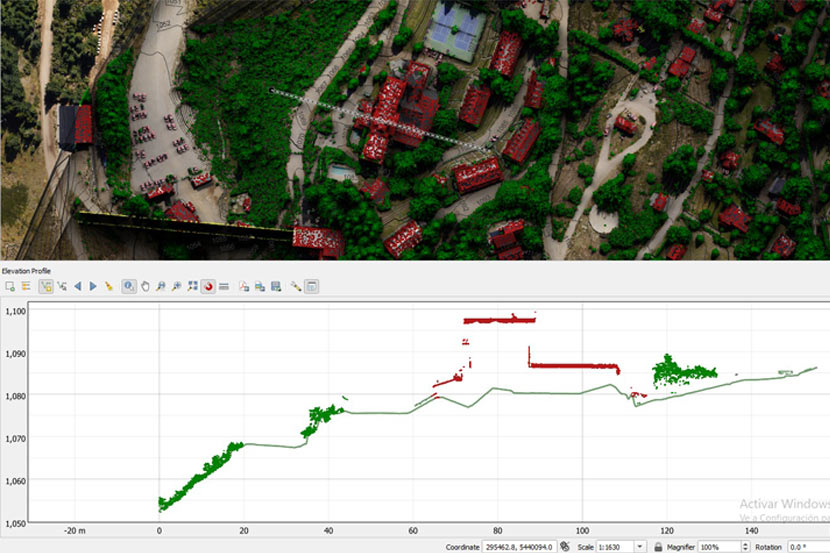Image resolution: width=830 pixels, height=553 pixels.
Task: Click the Coordinate input field
Action: point(520,547)
